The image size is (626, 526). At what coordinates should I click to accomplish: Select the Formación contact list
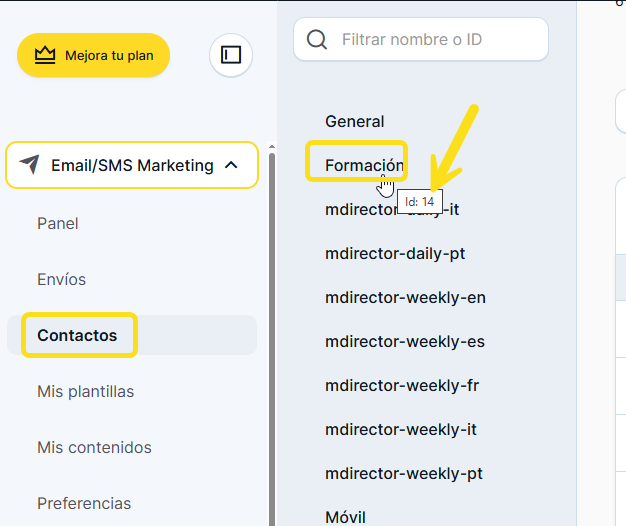point(362,165)
